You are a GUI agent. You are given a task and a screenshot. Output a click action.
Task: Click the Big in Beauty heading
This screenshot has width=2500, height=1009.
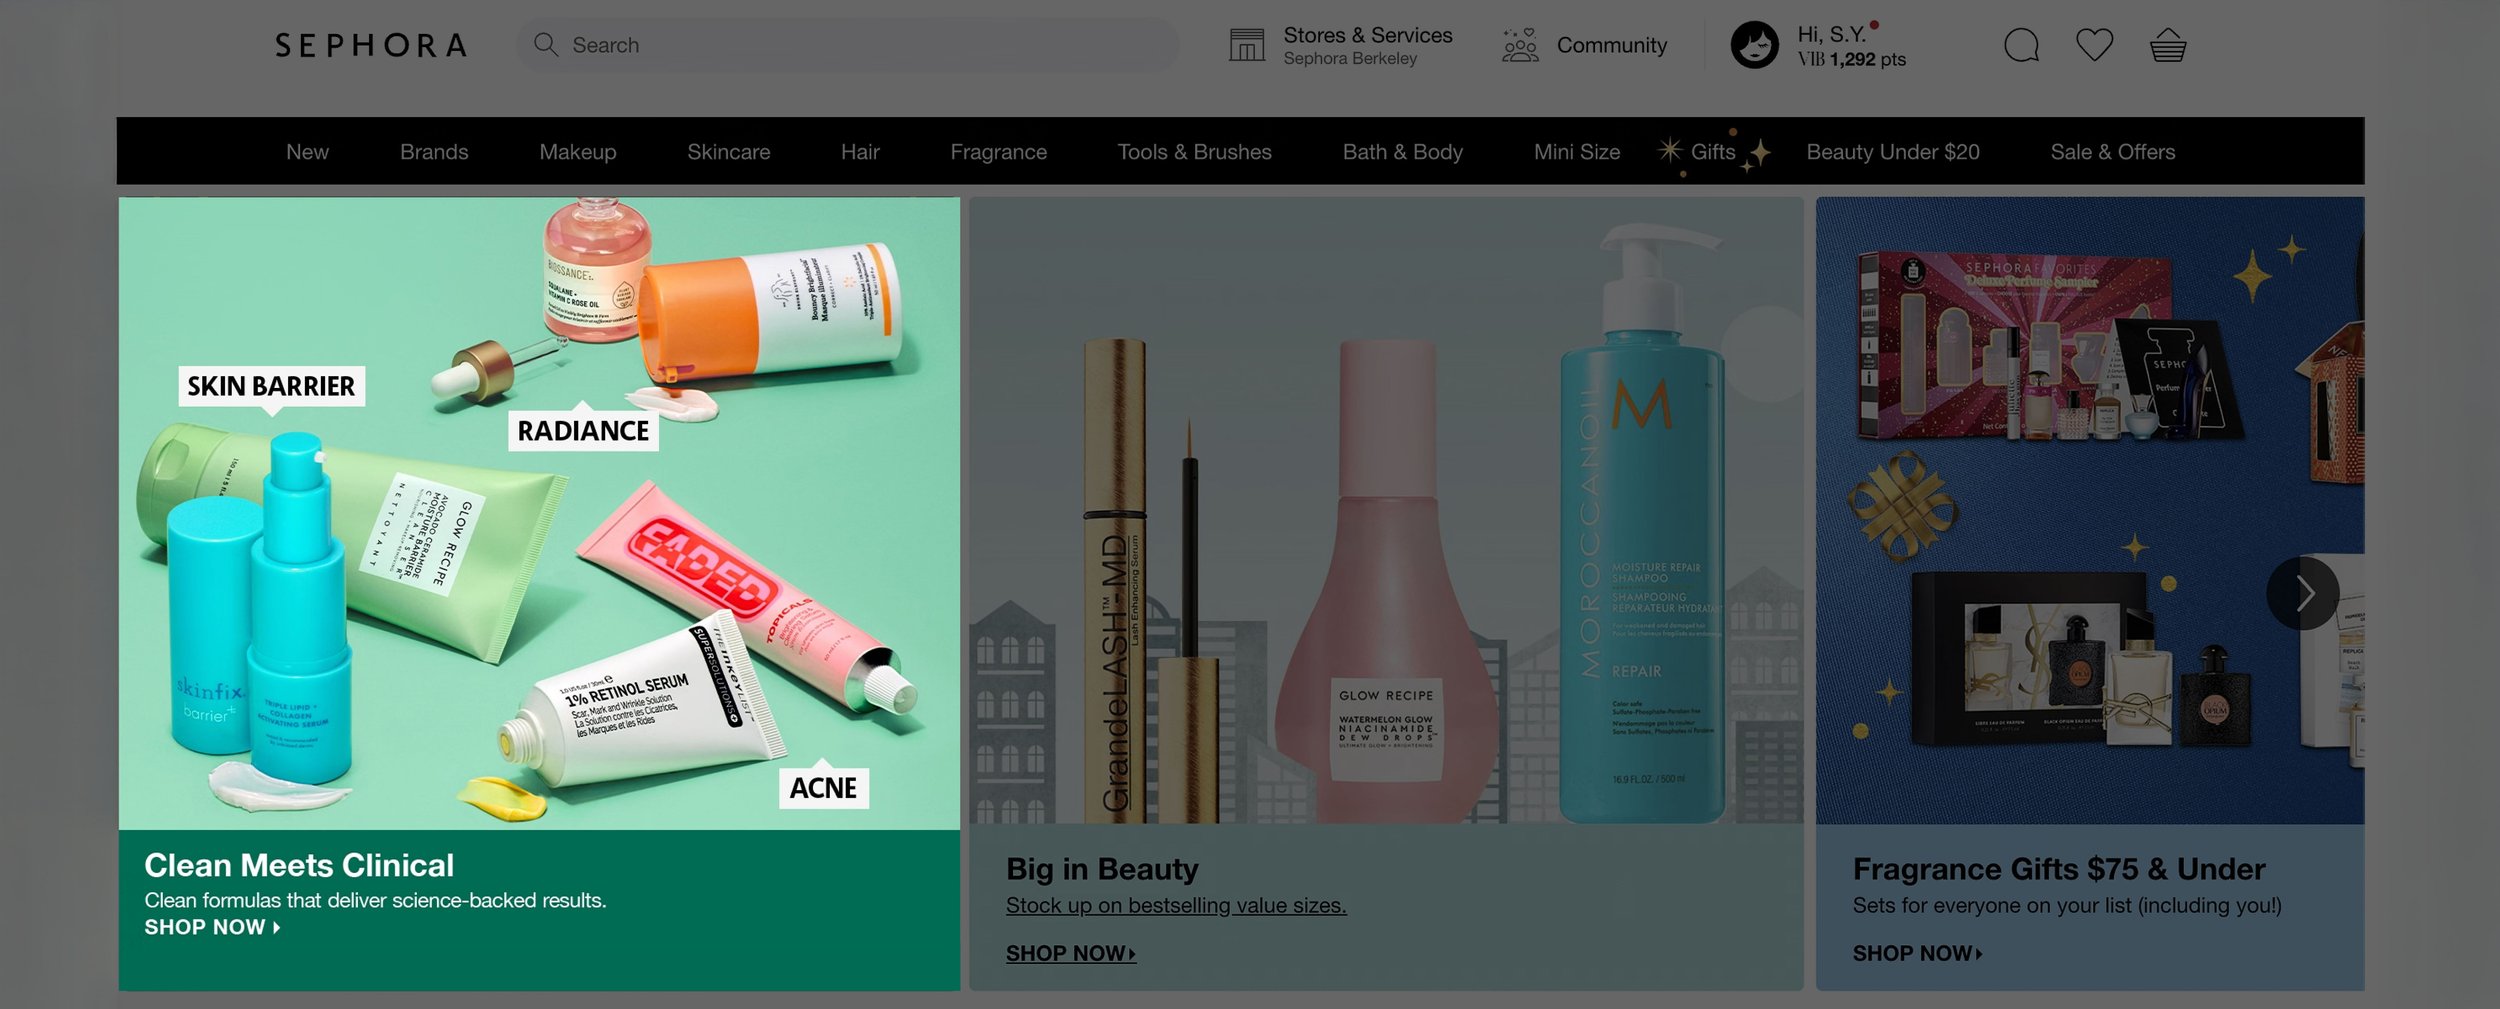tap(1102, 869)
